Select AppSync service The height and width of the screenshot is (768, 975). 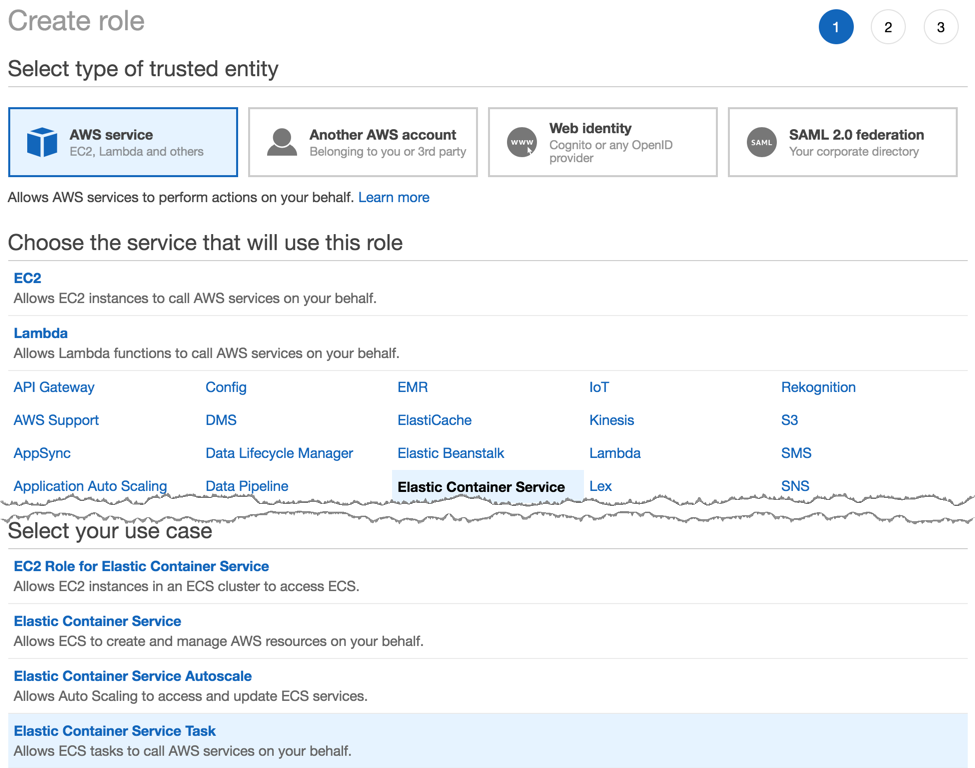(x=42, y=453)
